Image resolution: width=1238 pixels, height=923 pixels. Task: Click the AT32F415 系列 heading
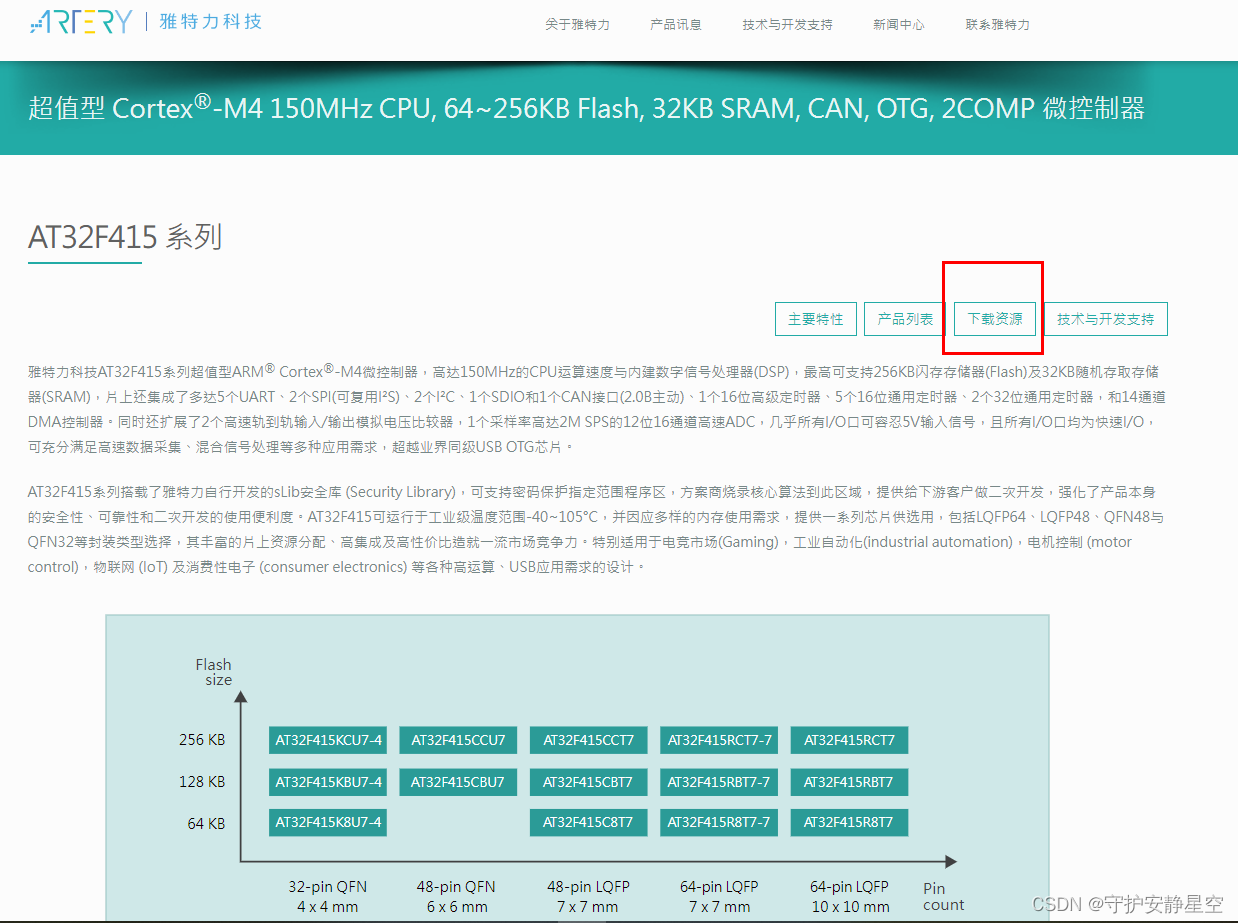125,237
